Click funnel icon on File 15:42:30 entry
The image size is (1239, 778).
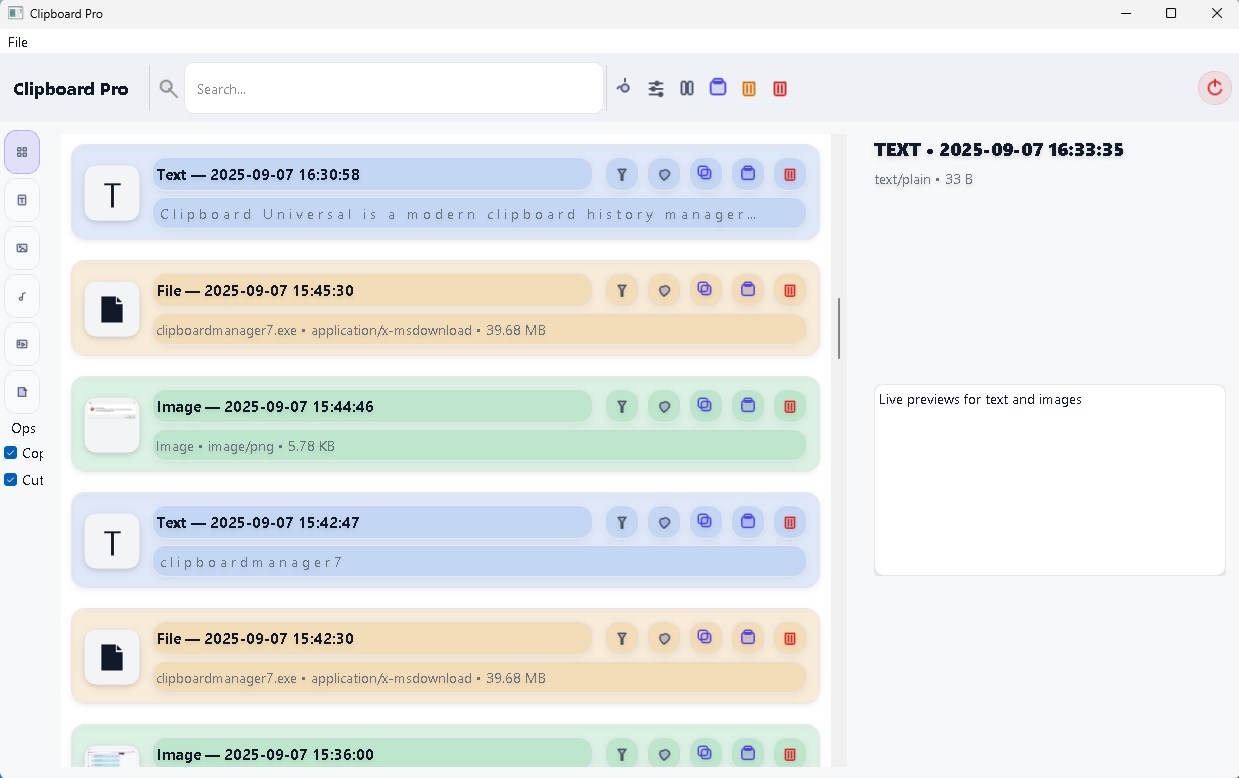pos(622,638)
